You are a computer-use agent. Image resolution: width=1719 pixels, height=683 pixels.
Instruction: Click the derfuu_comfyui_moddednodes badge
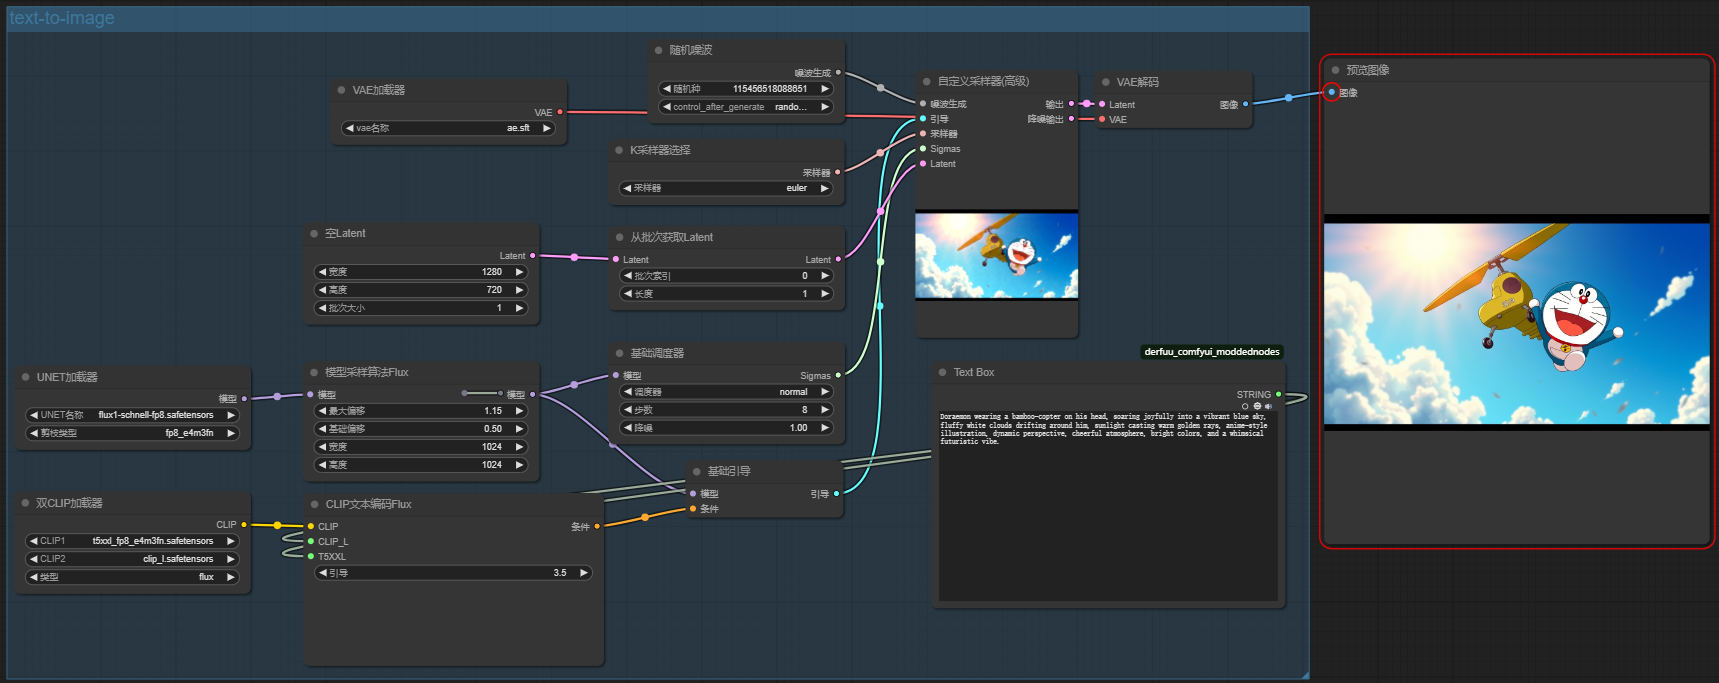pyautogui.click(x=1211, y=352)
